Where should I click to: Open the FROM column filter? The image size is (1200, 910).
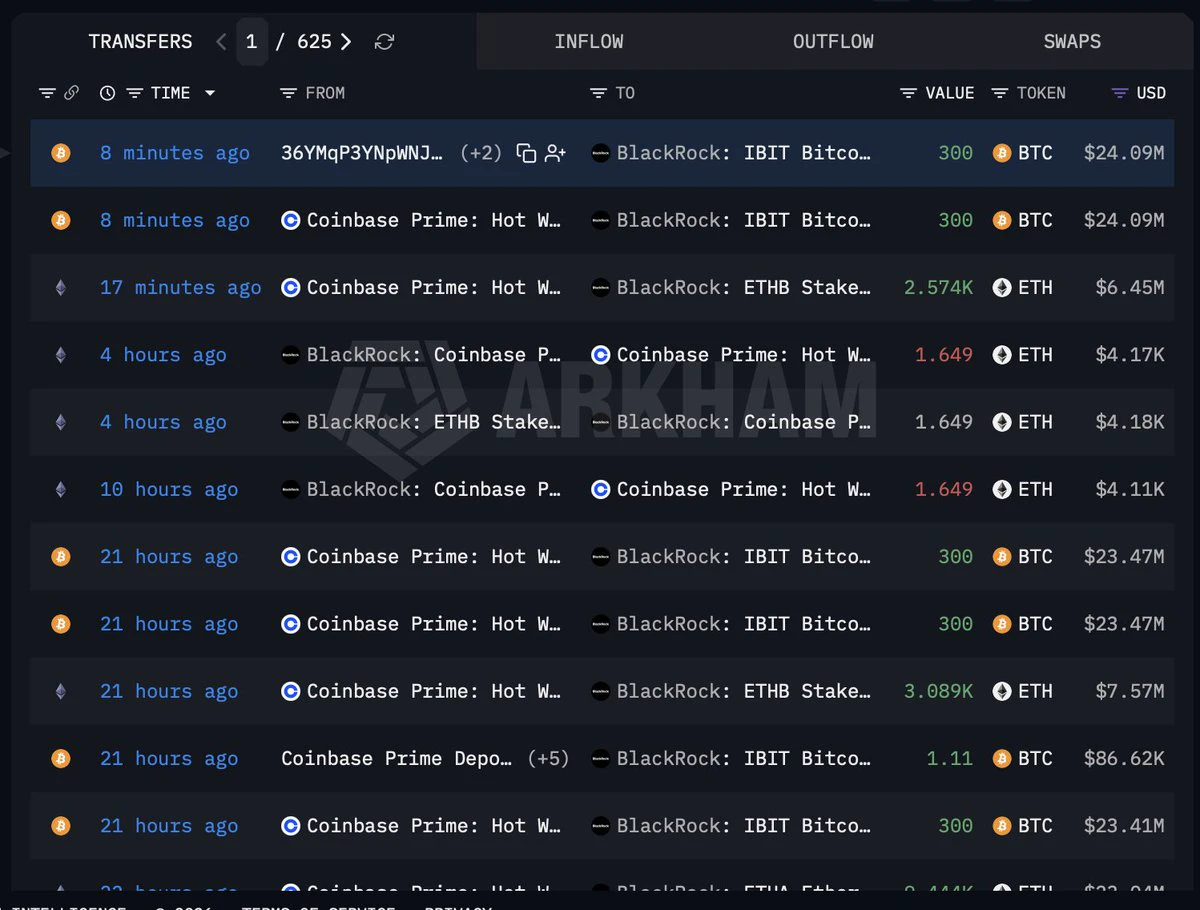(x=288, y=93)
